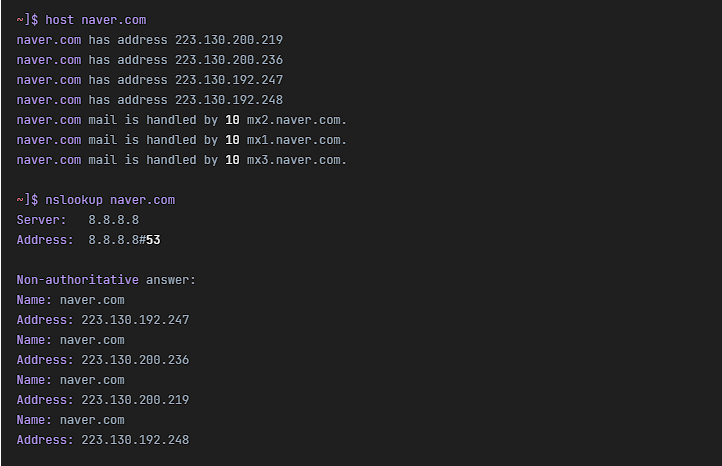
Task: Click the port number 53 after 8.8.8.8#
Action: [x=153, y=240]
